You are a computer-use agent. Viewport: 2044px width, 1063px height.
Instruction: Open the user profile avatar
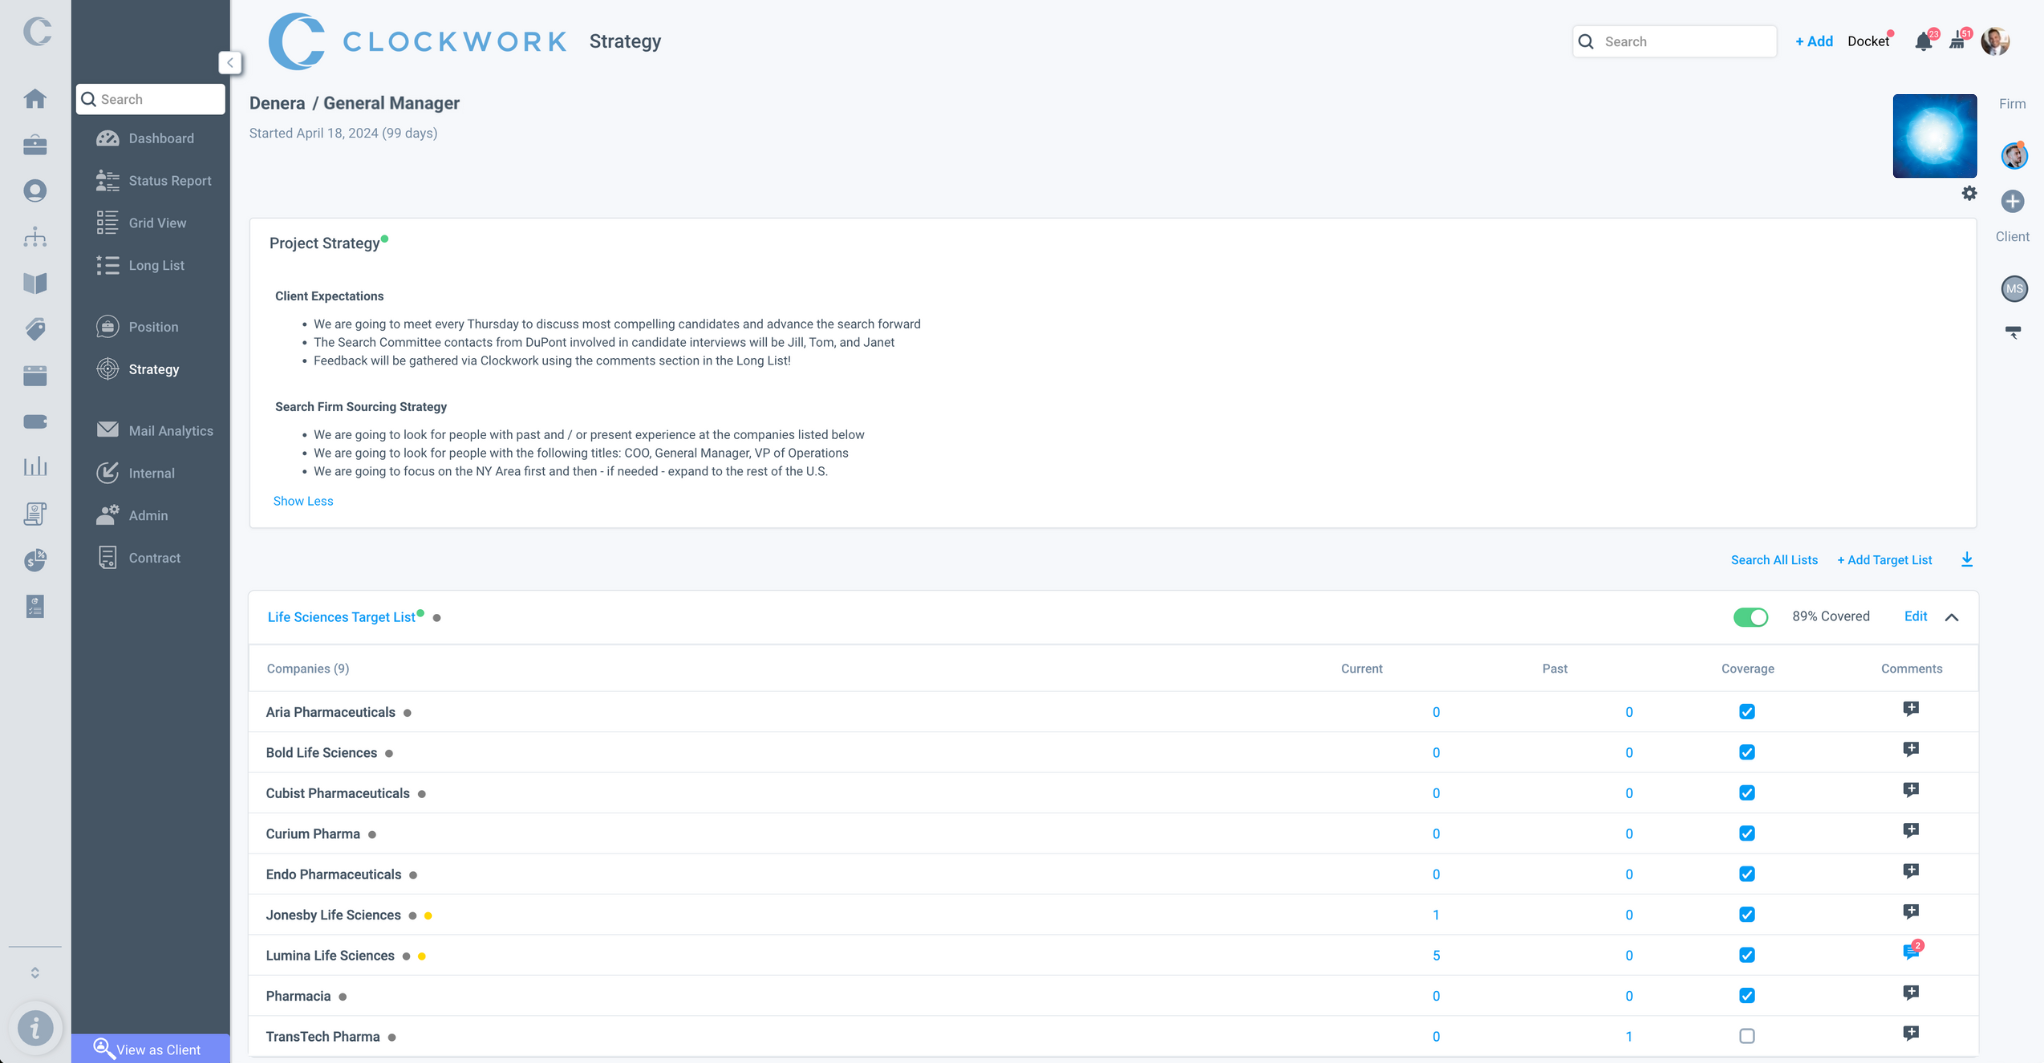(1995, 41)
